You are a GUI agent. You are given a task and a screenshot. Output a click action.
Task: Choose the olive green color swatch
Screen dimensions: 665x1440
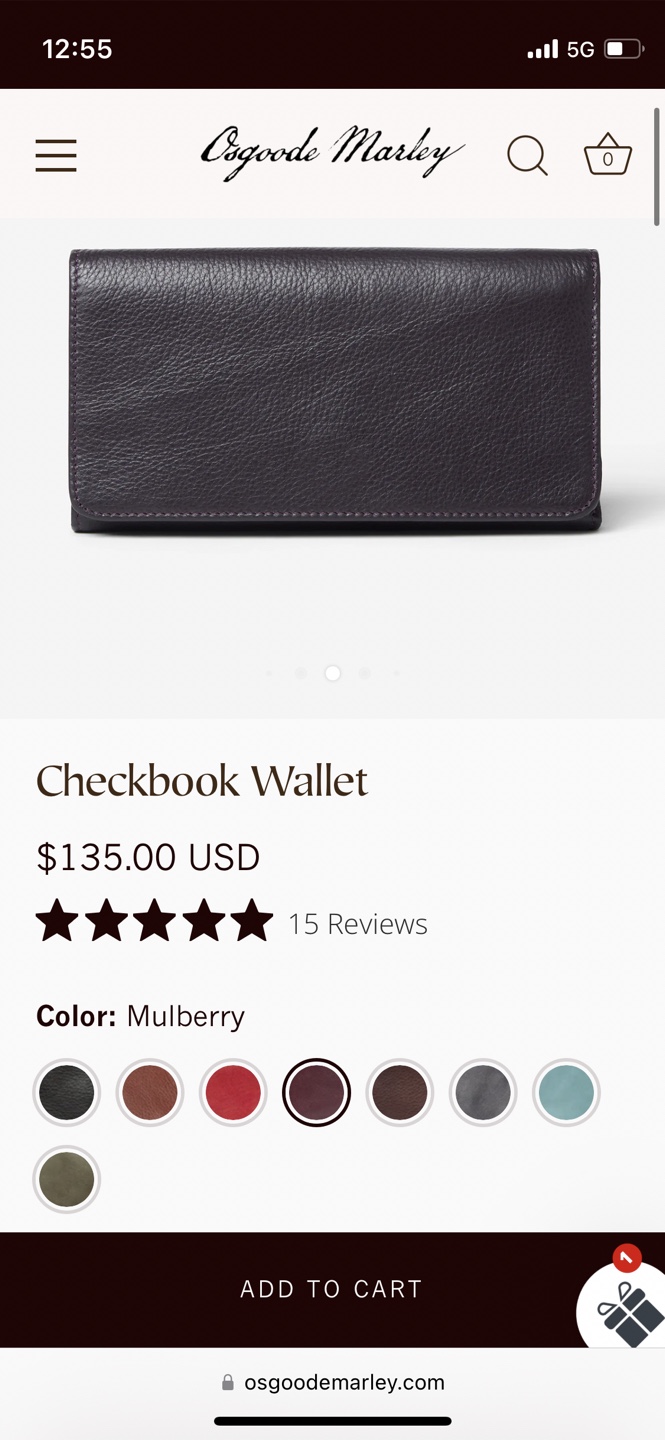67,1179
